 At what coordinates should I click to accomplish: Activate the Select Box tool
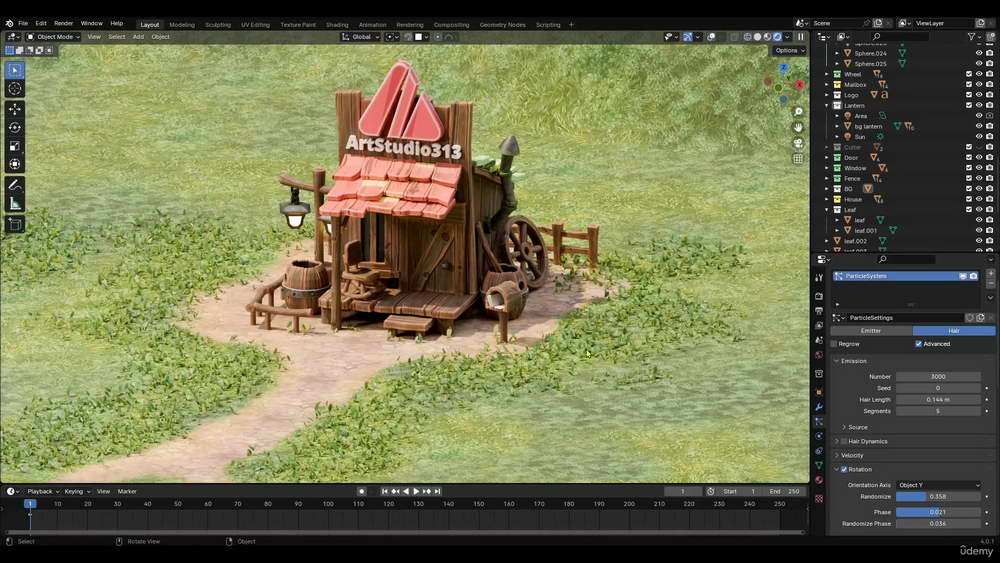pyautogui.click(x=15, y=70)
